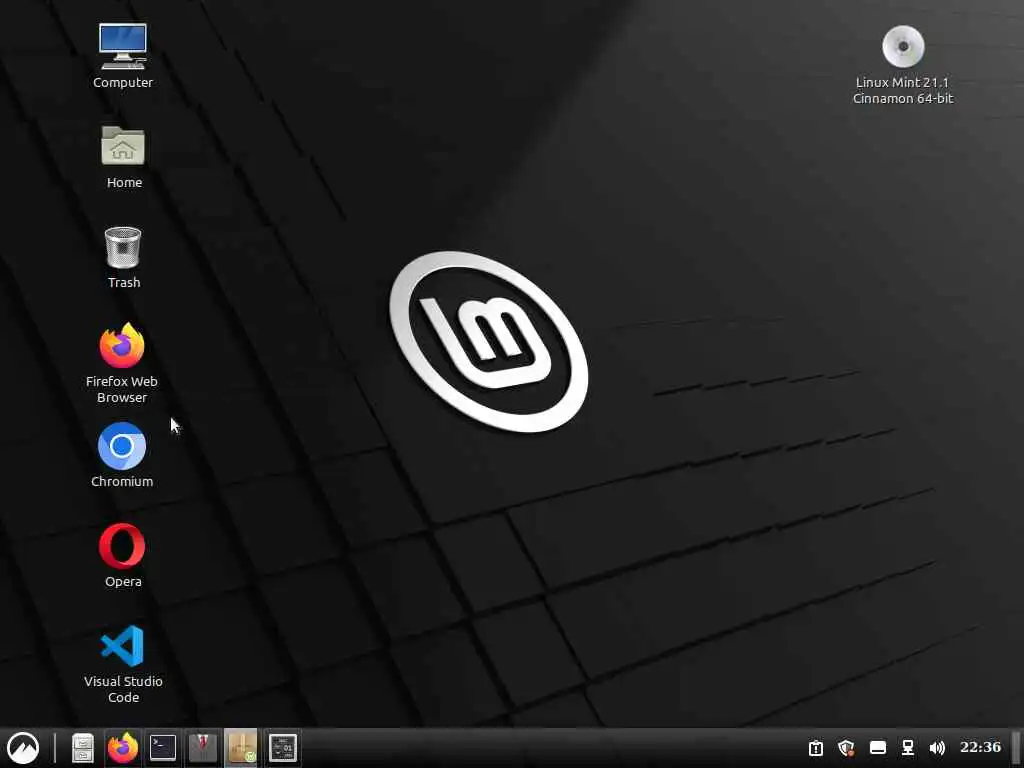The width and height of the screenshot is (1024, 768).
Task: Click the on-screen keyboard tray icon
Action: [878, 748]
